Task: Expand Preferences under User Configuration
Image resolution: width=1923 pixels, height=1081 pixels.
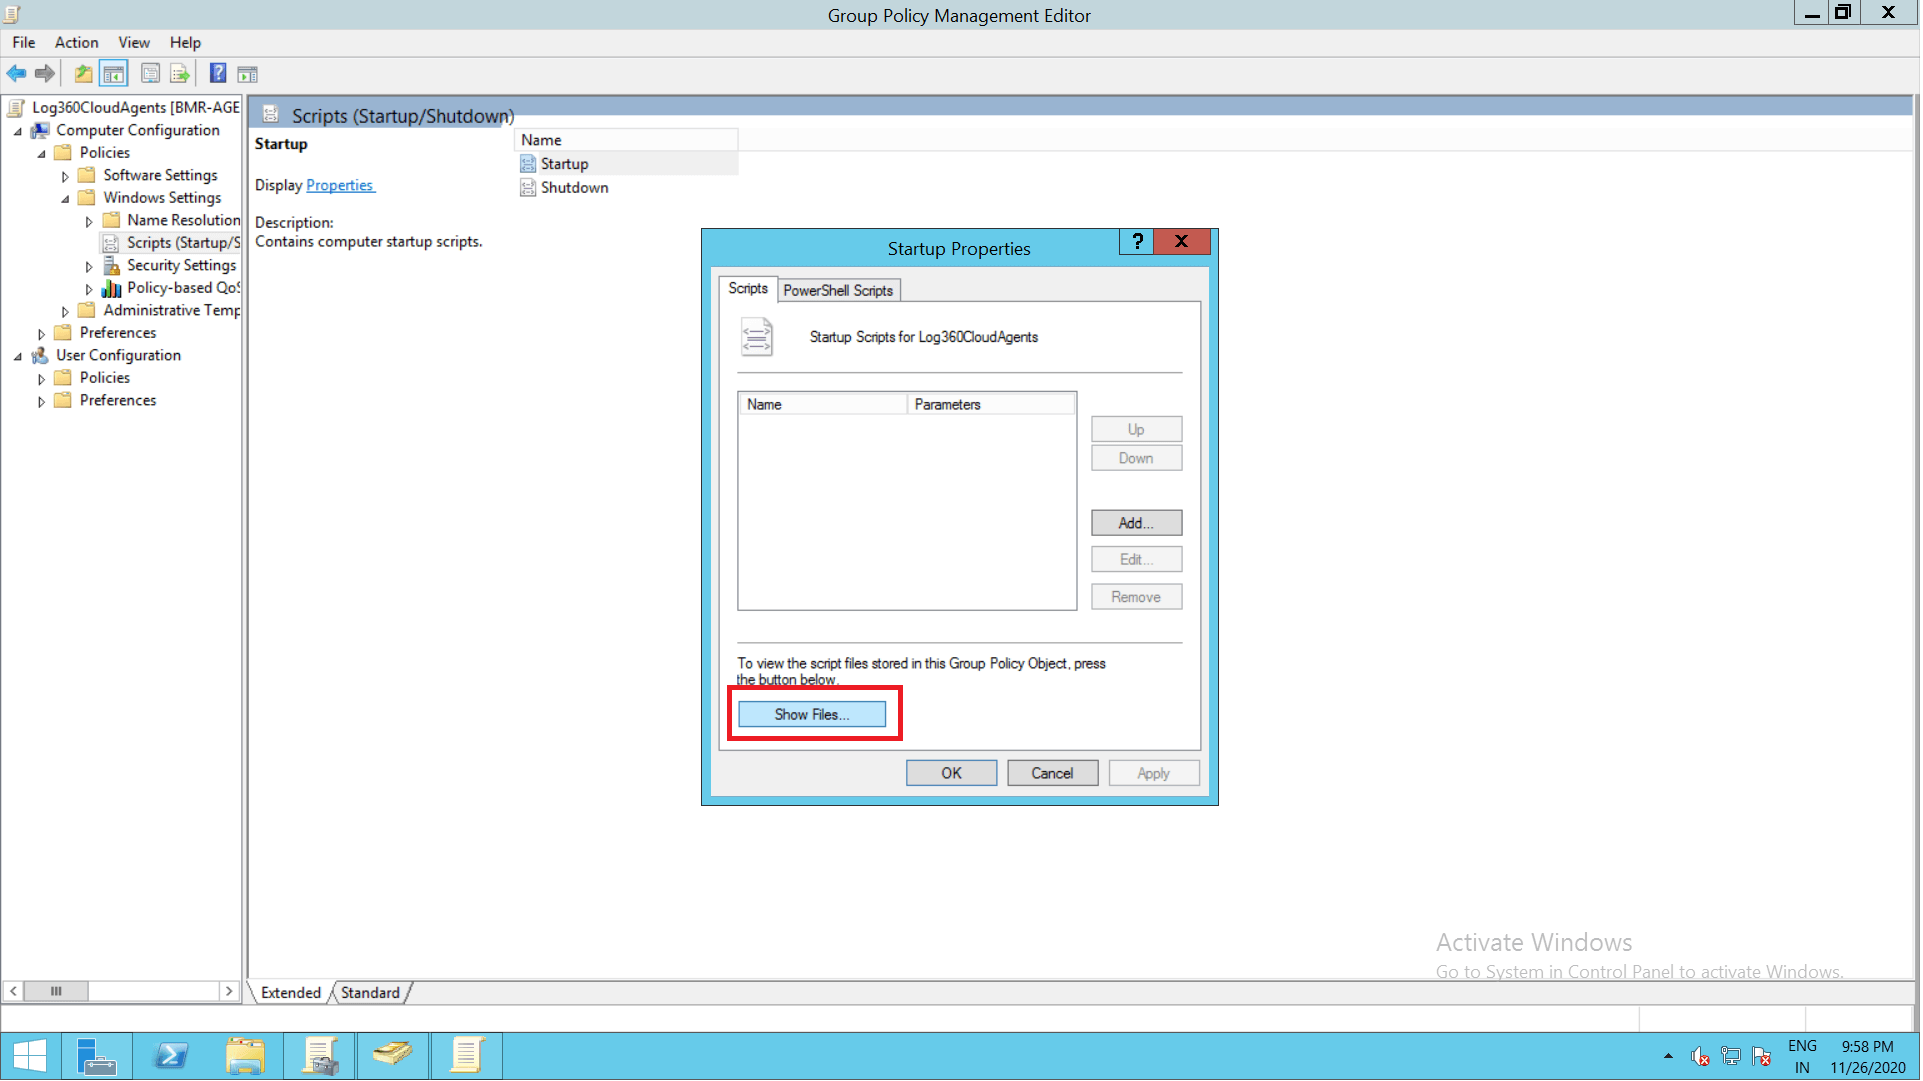Action: [41, 401]
